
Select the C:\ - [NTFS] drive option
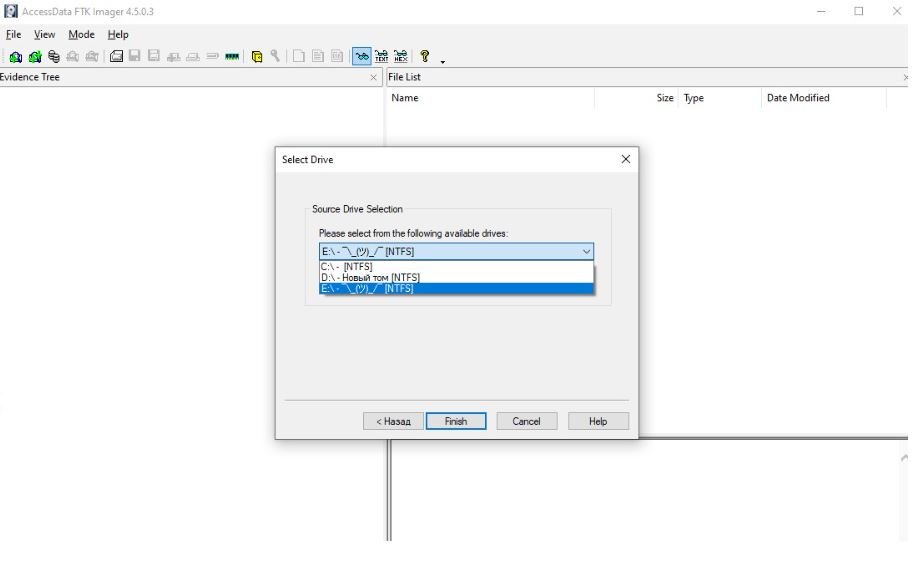pos(457,267)
